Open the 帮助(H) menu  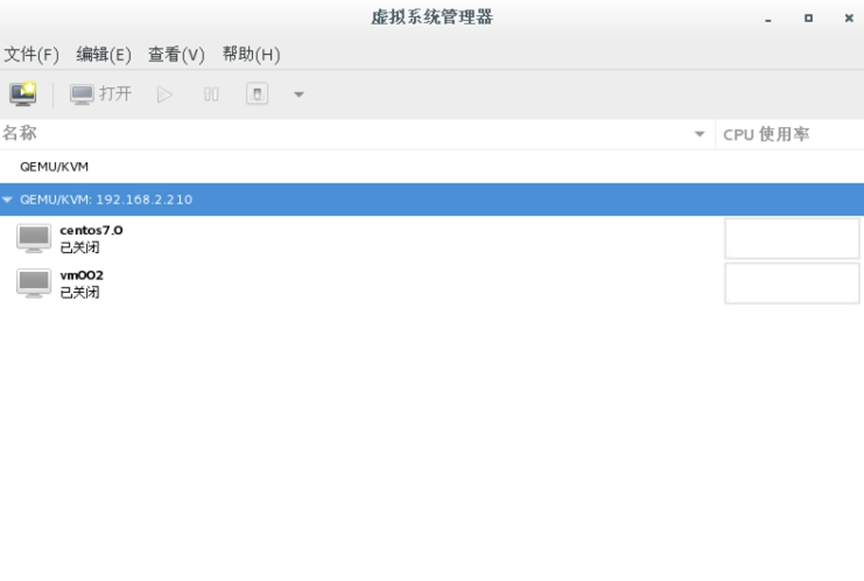pyautogui.click(x=251, y=54)
